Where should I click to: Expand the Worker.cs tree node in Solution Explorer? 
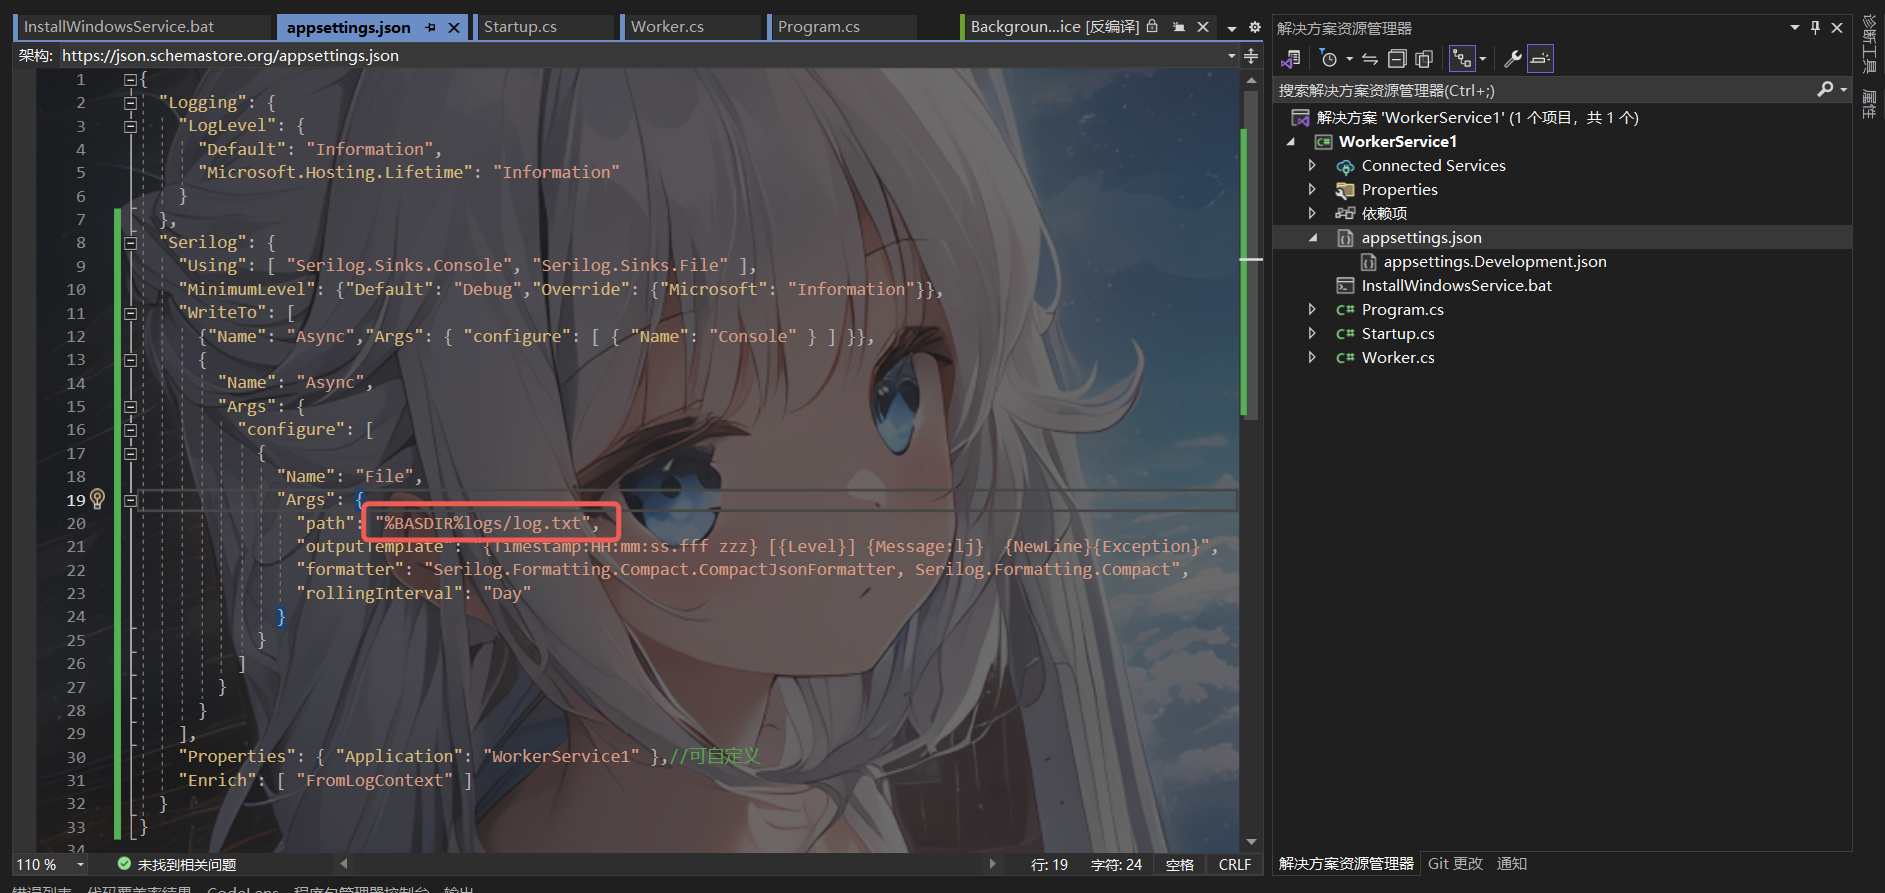[x=1312, y=357]
